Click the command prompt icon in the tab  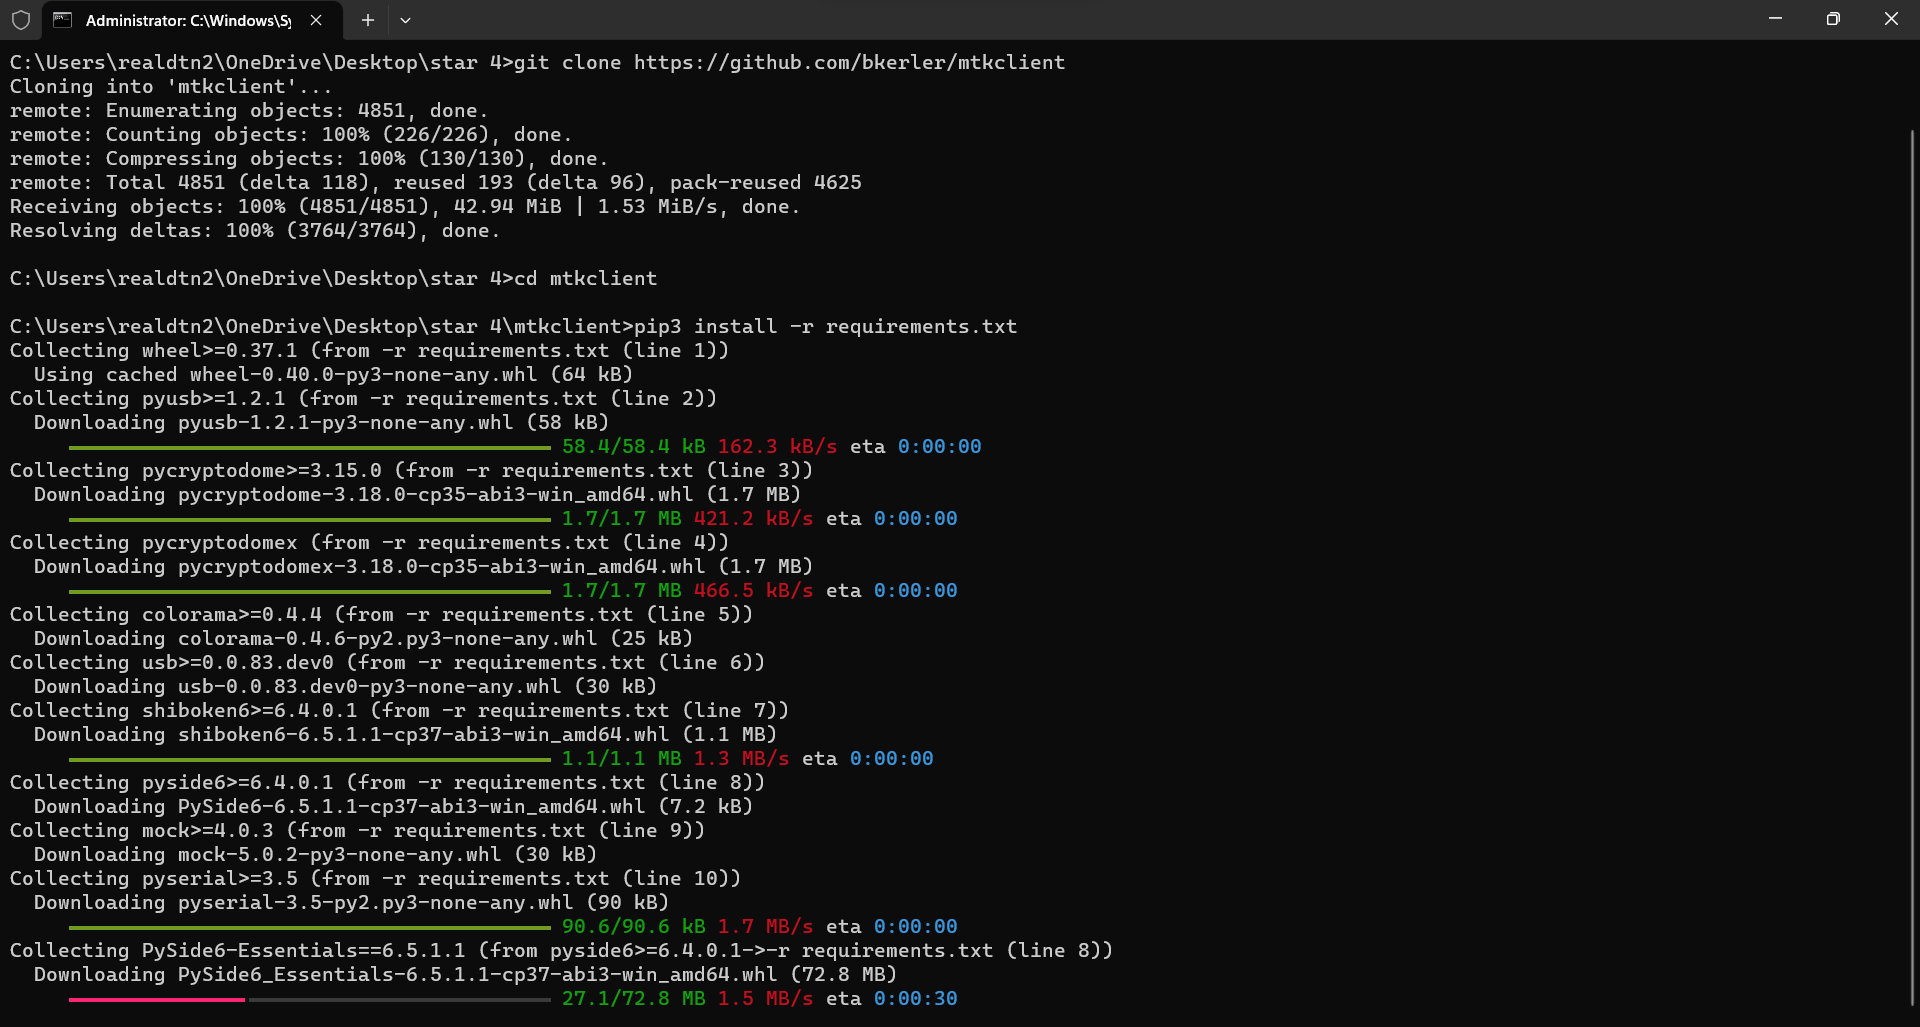click(x=62, y=20)
